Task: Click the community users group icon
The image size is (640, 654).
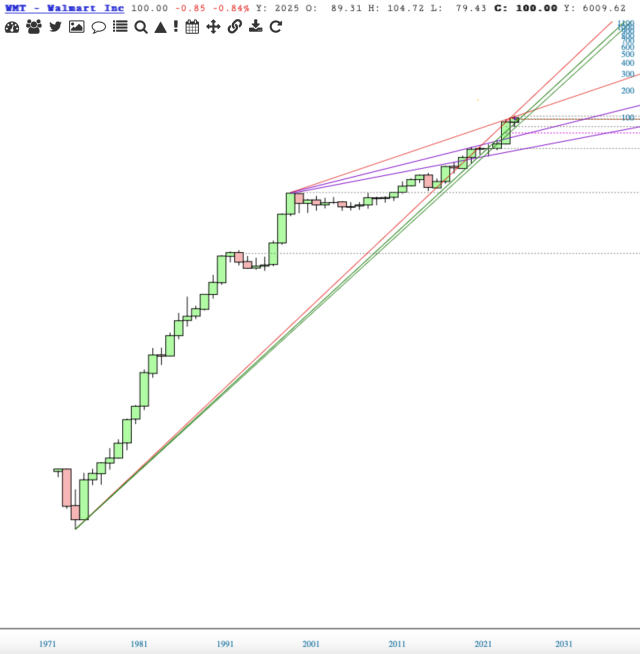Action: (x=34, y=27)
